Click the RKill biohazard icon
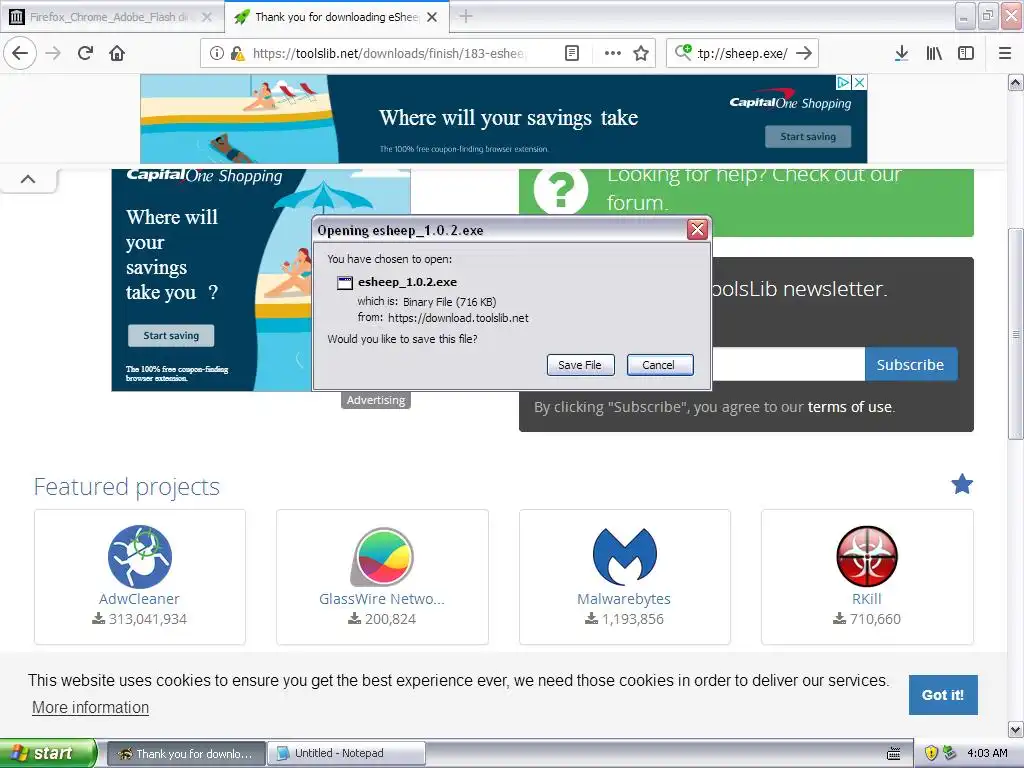Image resolution: width=1024 pixels, height=768 pixels. pos(867,556)
